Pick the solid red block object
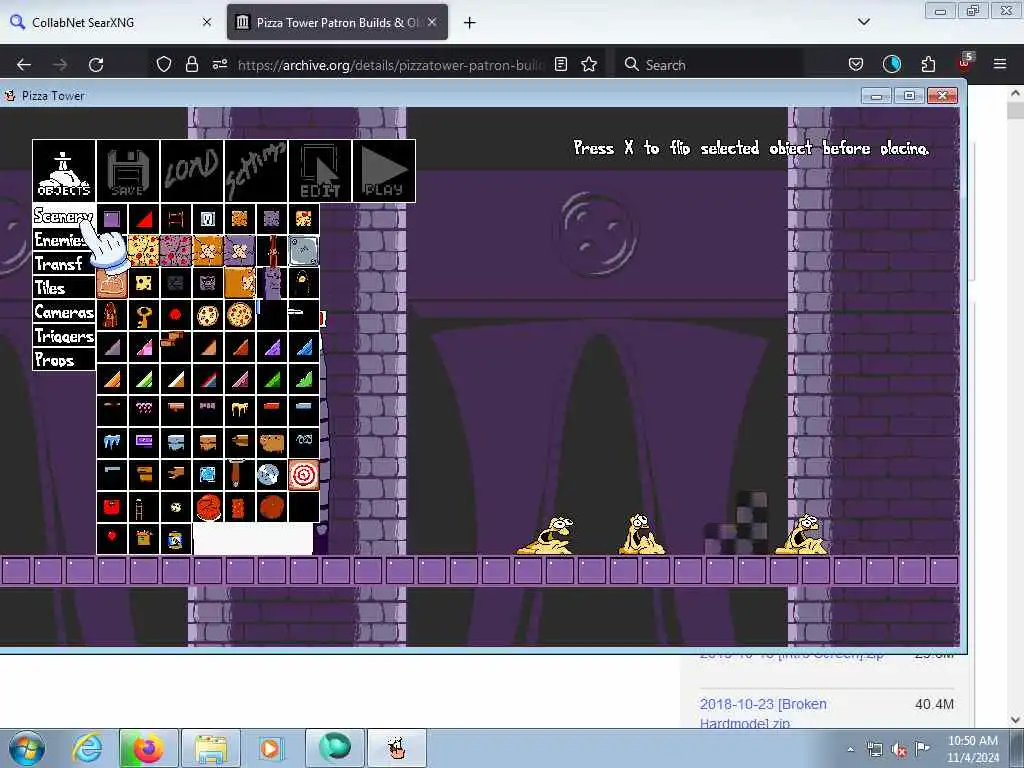1024x768 pixels. pos(112,507)
